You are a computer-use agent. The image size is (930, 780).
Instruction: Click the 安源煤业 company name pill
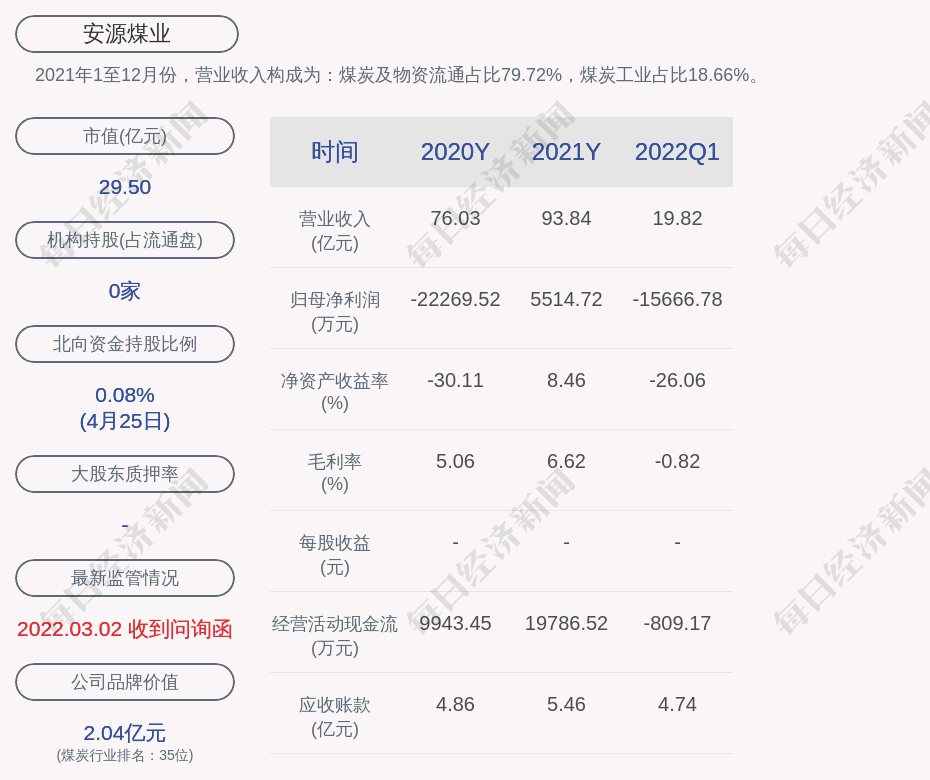[126, 34]
